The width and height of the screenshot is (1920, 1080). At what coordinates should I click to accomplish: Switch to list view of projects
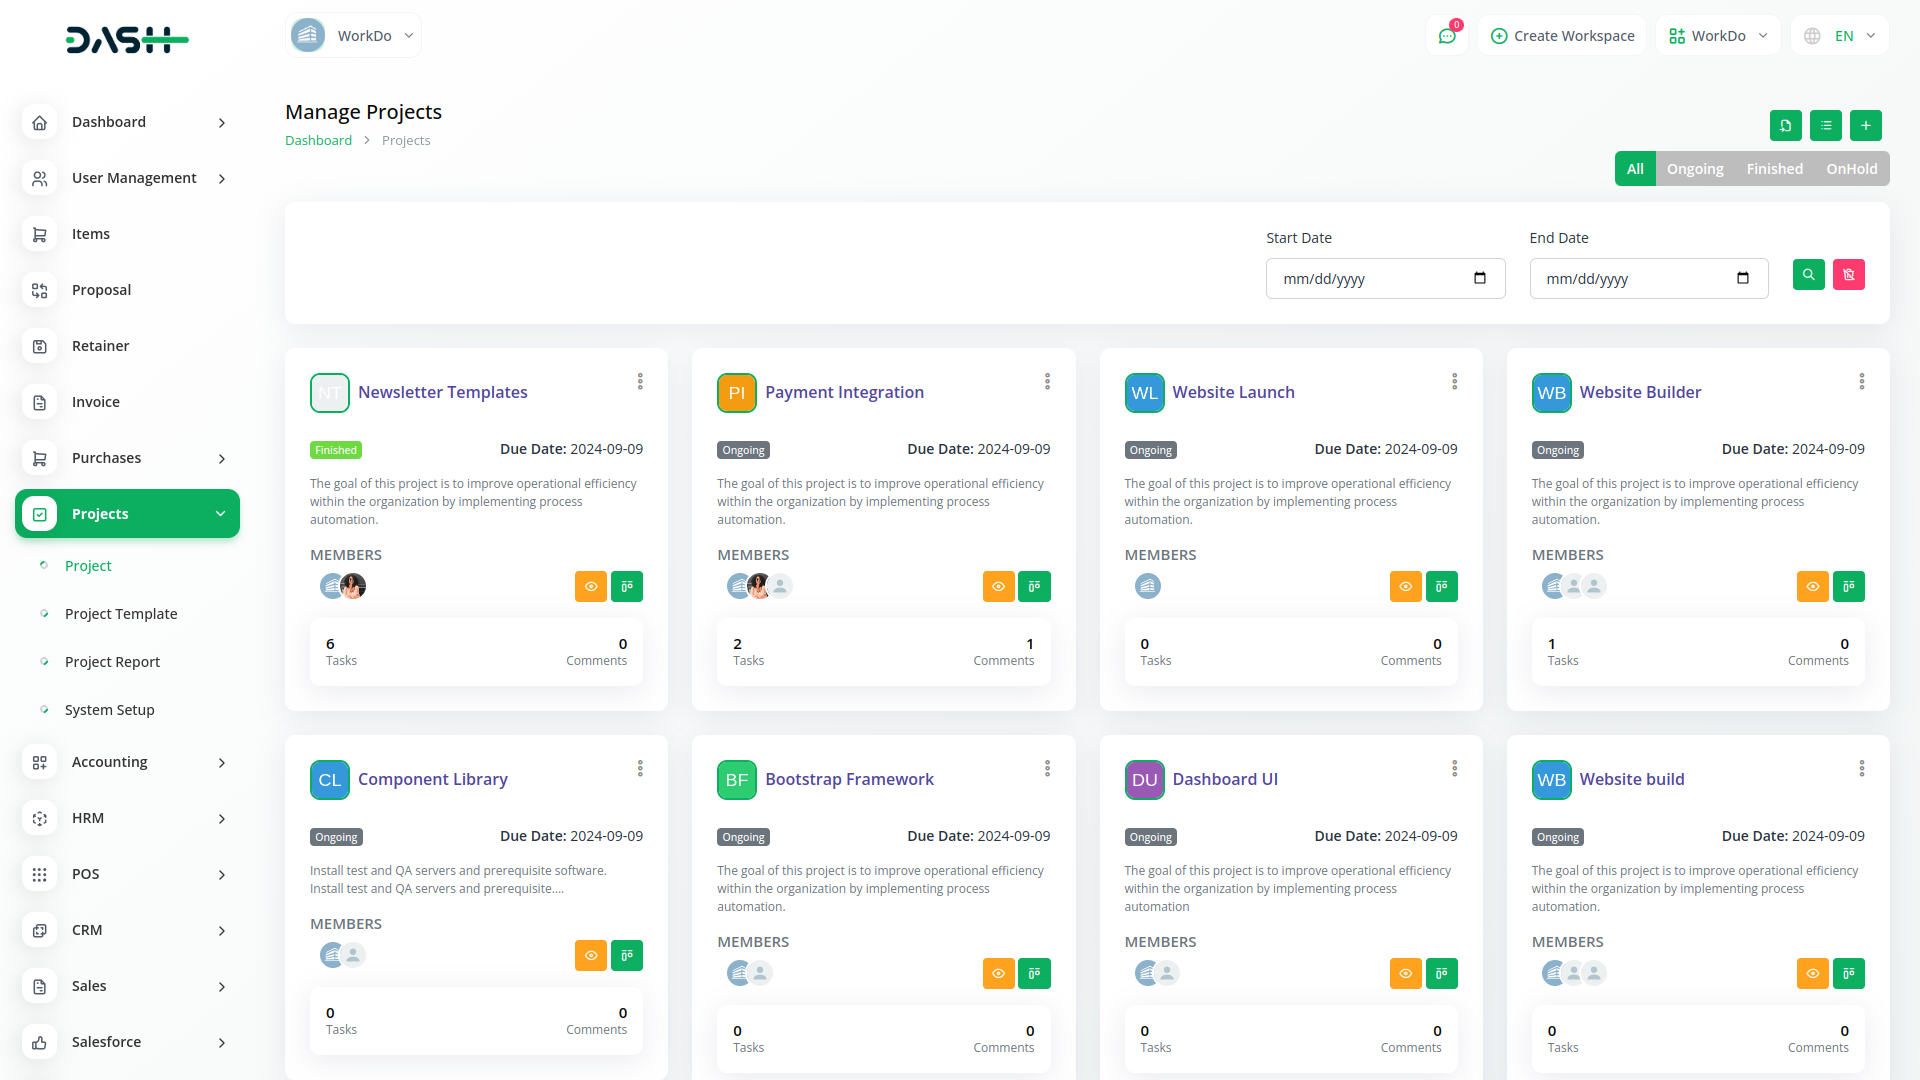click(1825, 126)
